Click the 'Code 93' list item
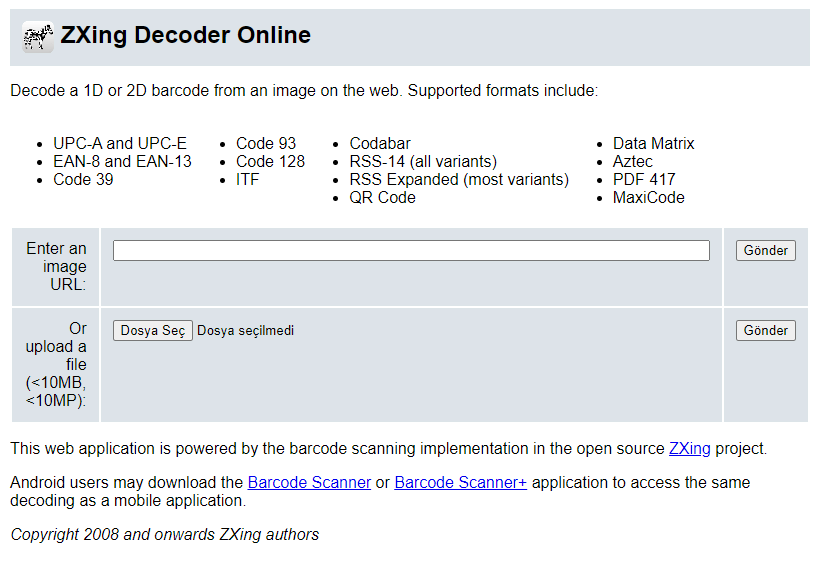Viewport: 815px width, 566px height. click(266, 143)
